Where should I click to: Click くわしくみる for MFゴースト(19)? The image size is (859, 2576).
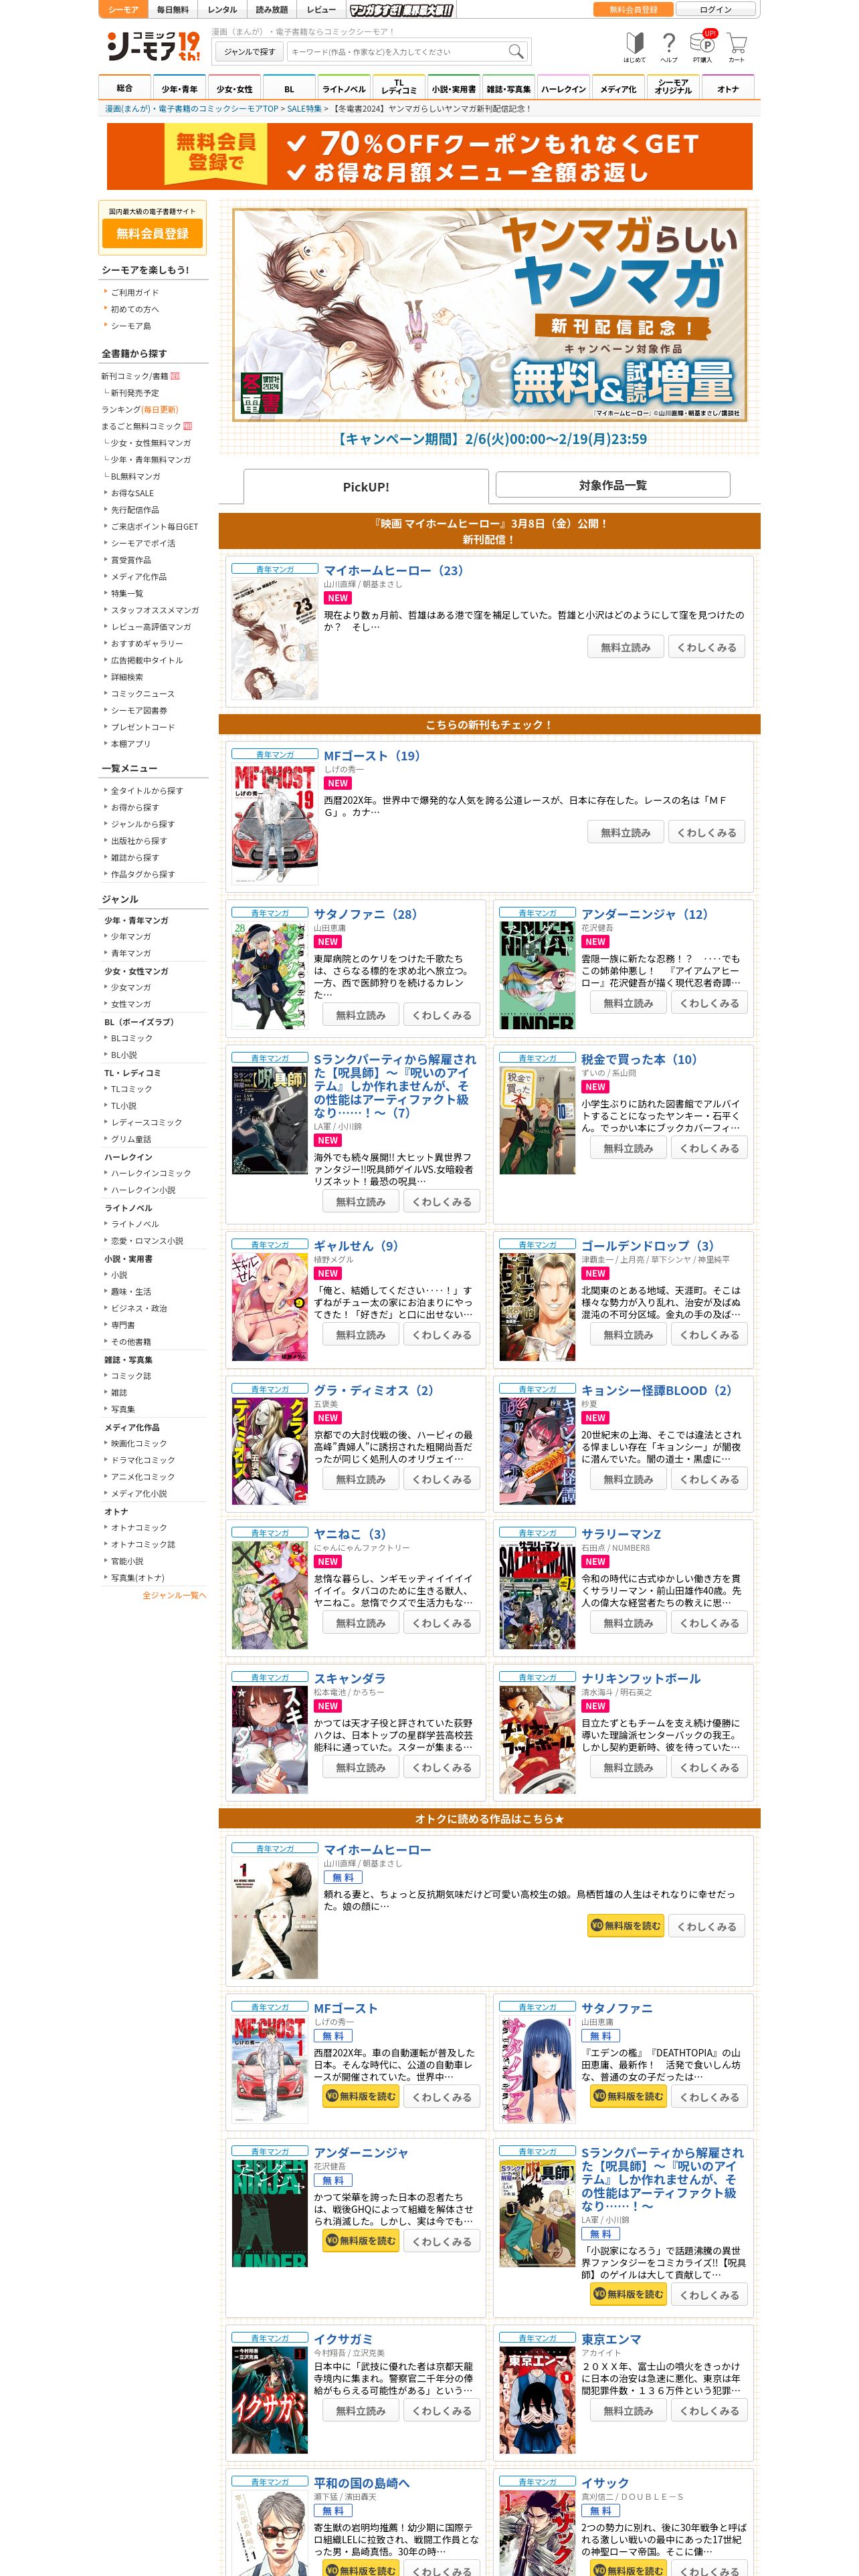point(706,832)
